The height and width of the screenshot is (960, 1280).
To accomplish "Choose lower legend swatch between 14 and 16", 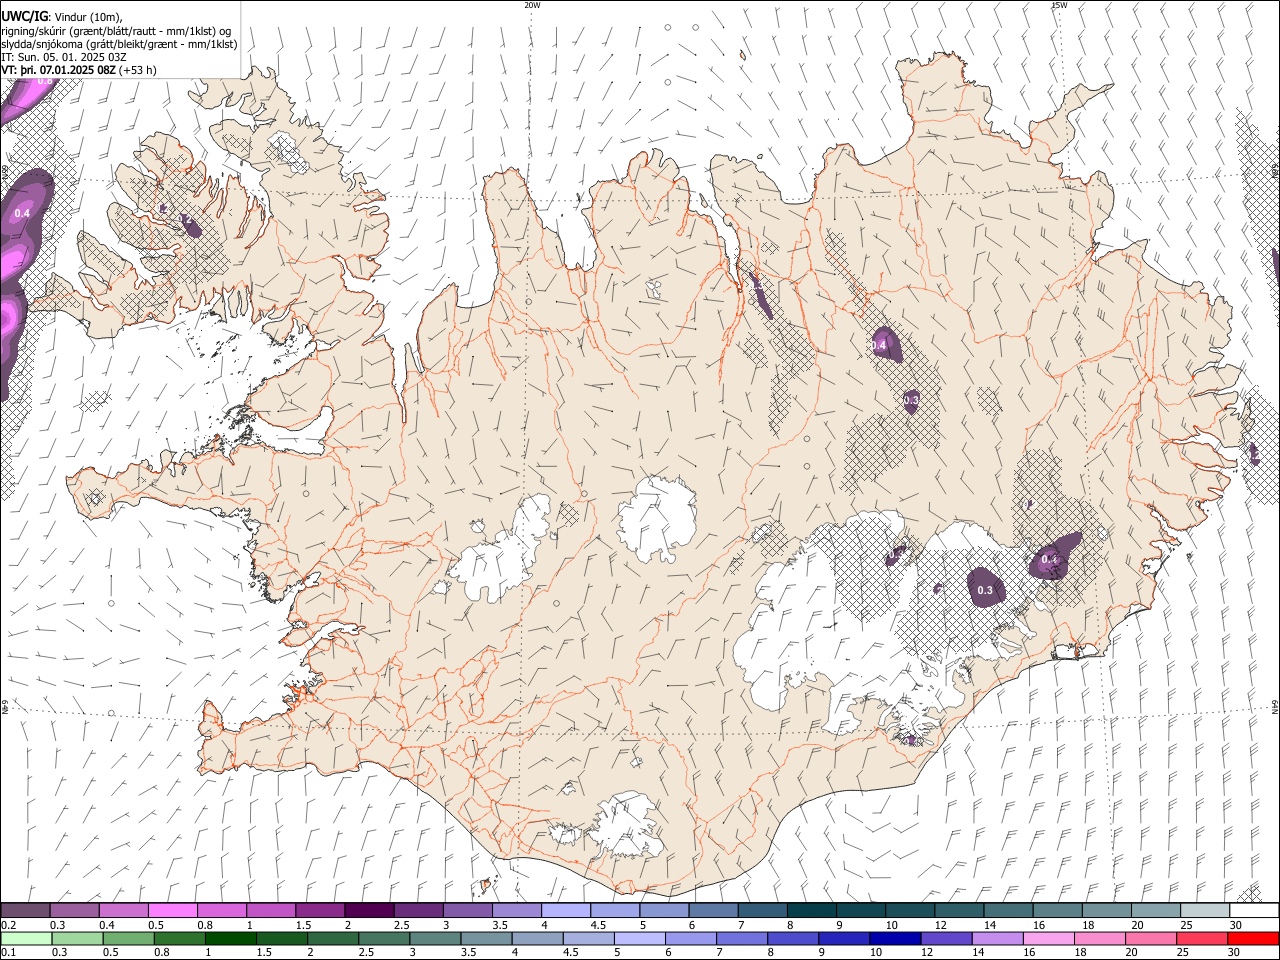I will (996, 939).
